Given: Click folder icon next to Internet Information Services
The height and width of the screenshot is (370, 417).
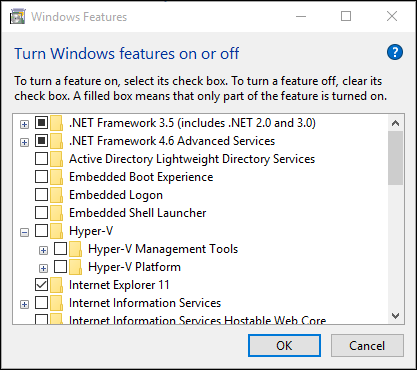Looking at the screenshot, I should (x=56, y=303).
